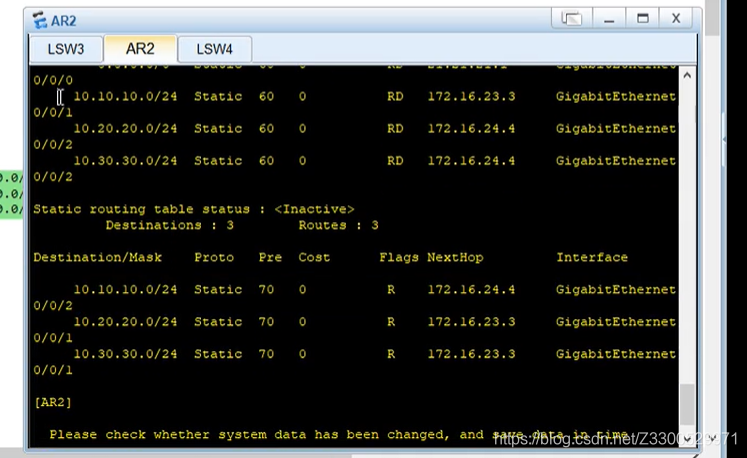
Task: Click the 'Interface' column header
Action: point(592,257)
